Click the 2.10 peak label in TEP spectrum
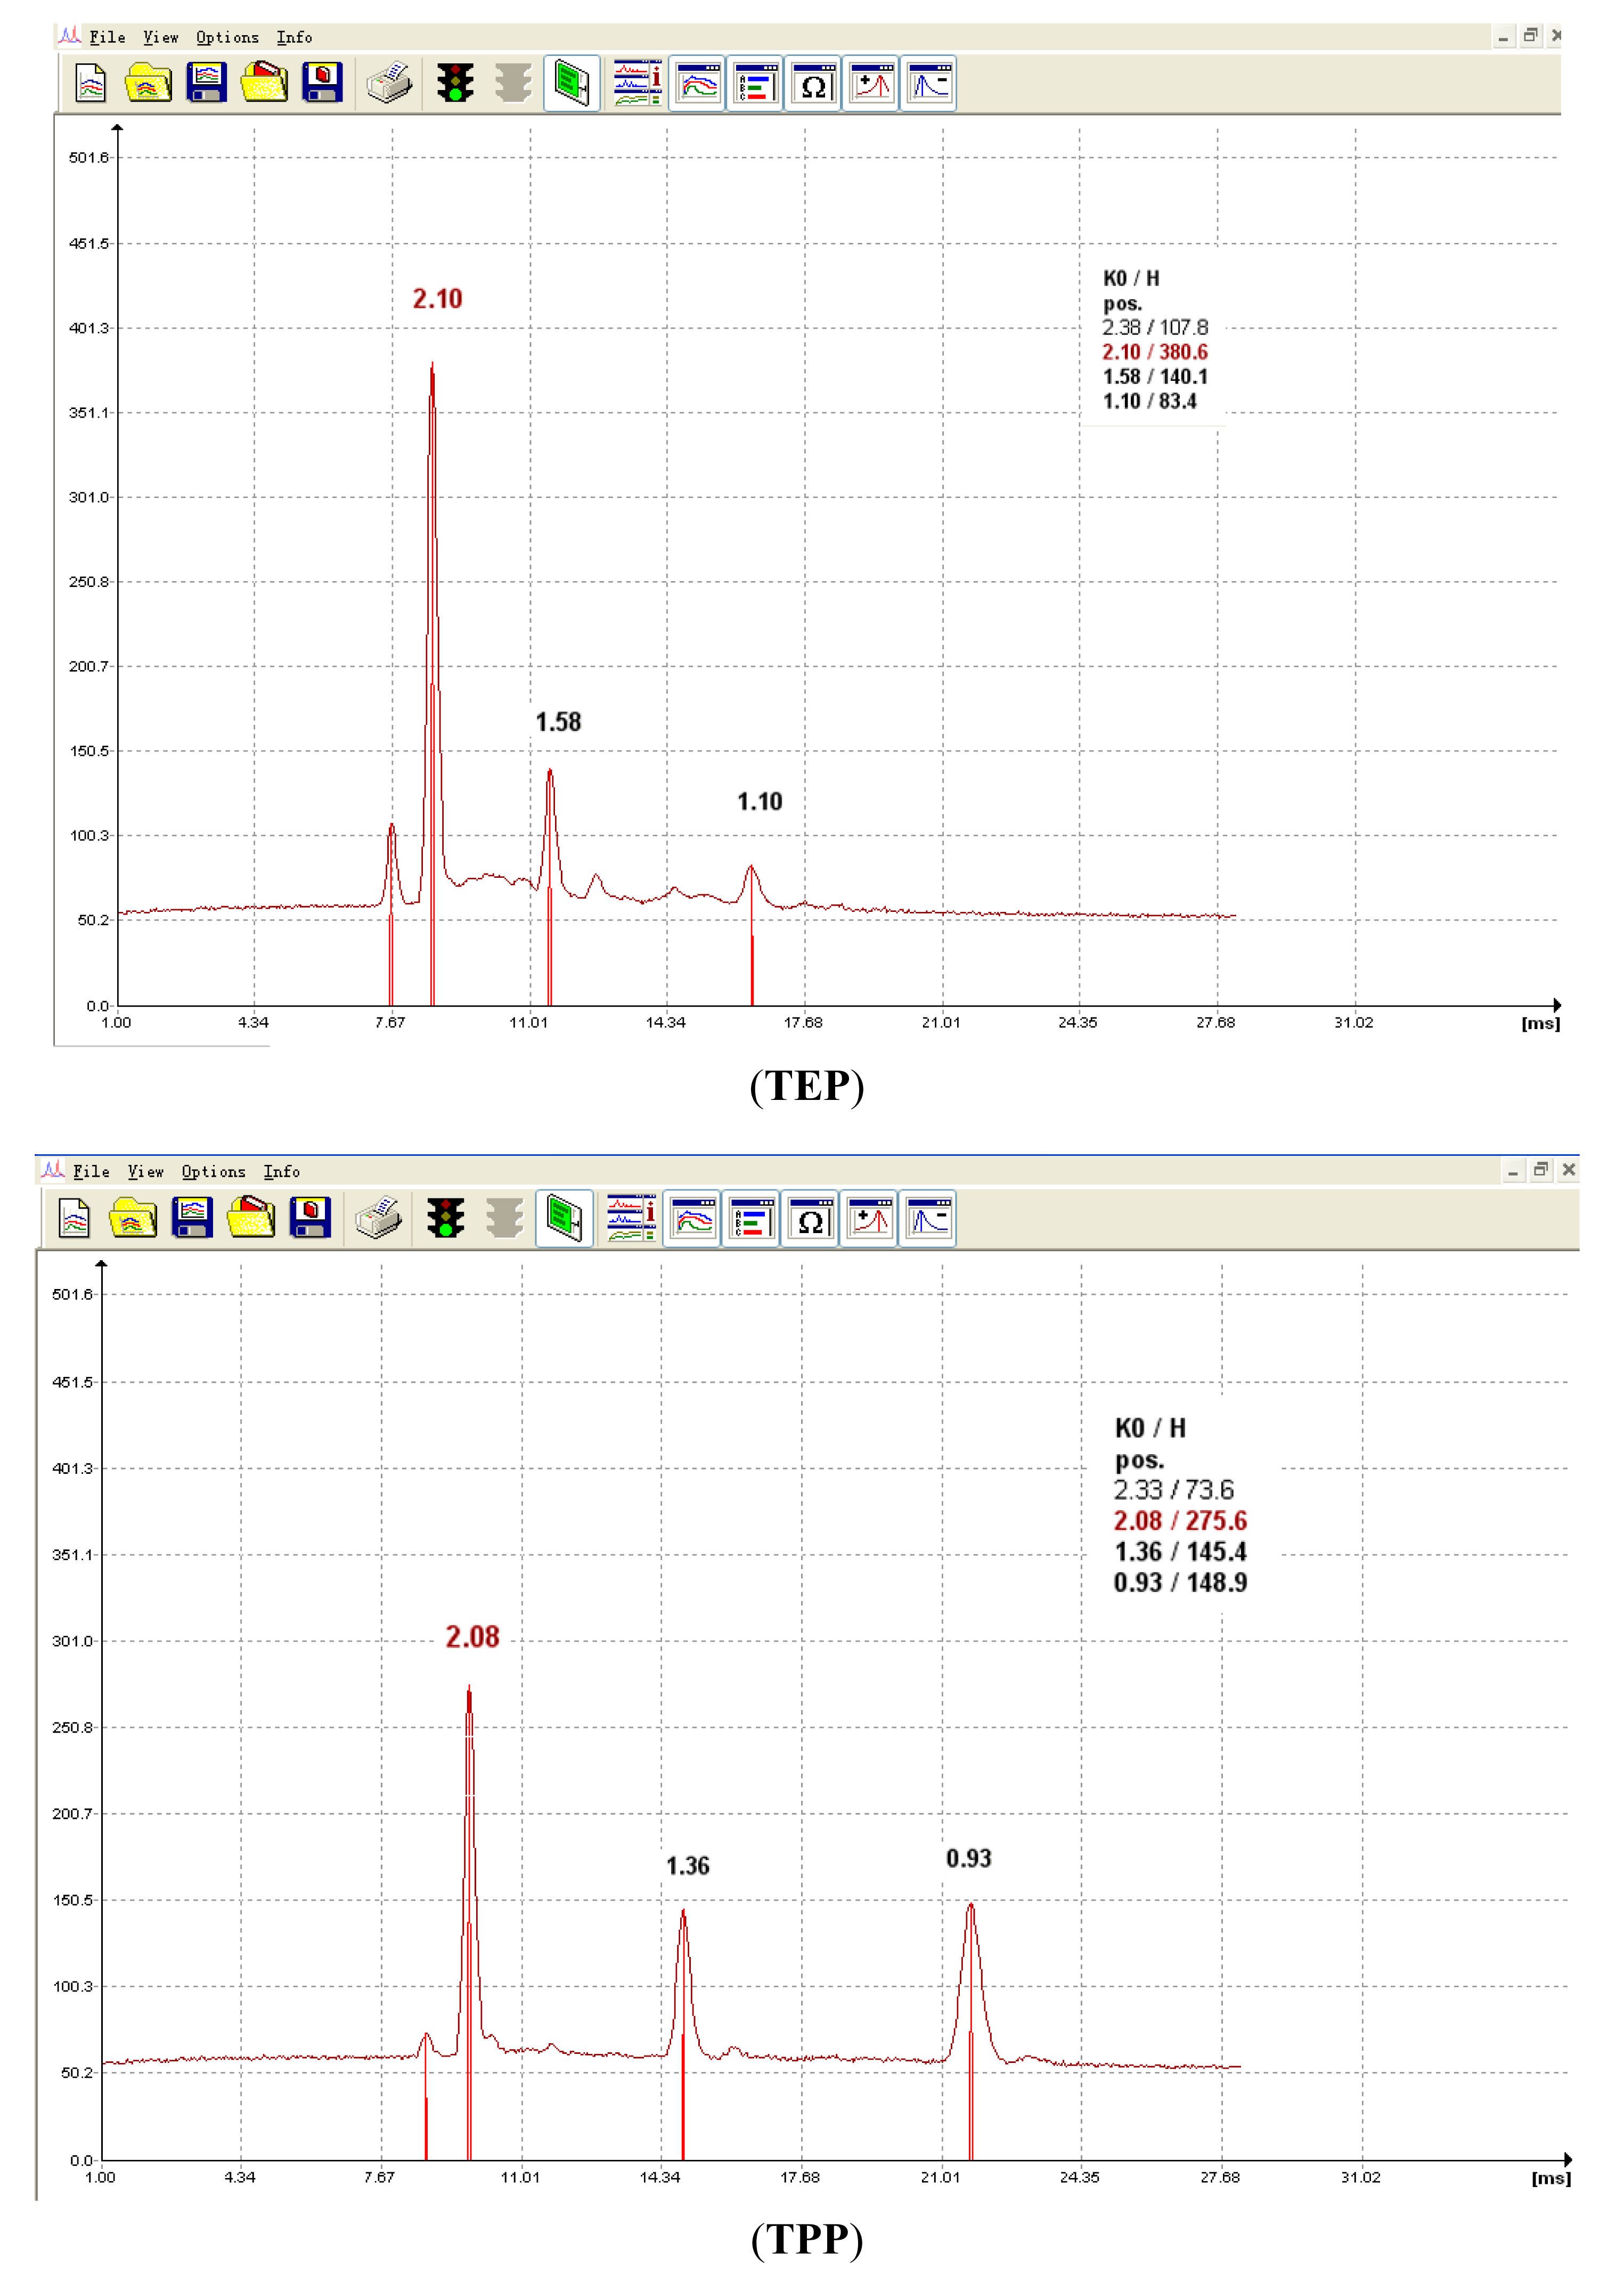This screenshot has height=2284, width=1624. pos(437,299)
